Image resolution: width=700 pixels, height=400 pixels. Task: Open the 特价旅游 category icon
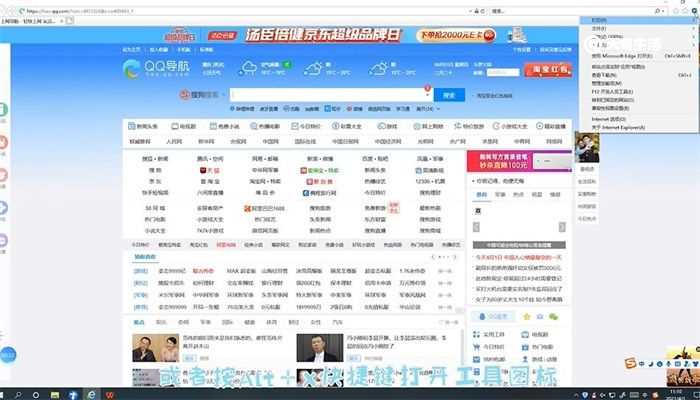tap(469, 126)
